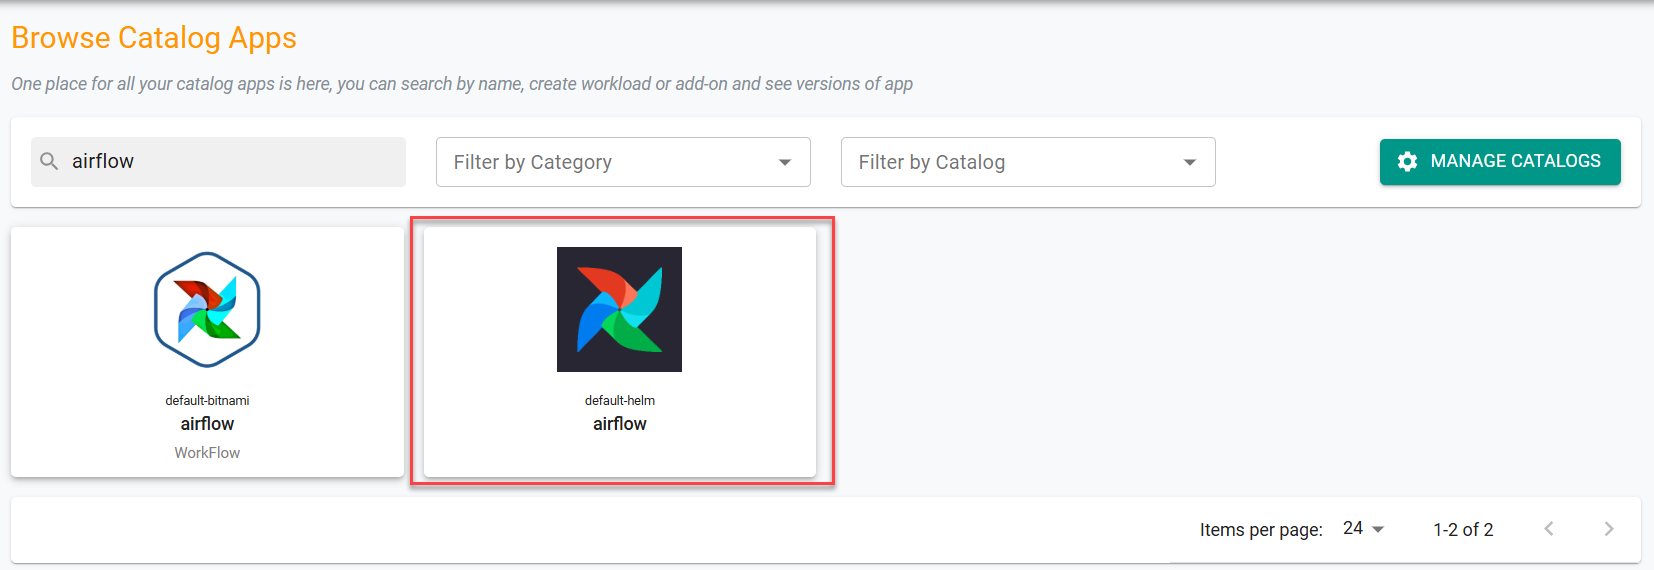Viewport: 1654px width, 570px height.
Task: Focus the search field containing airflow
Action: click(218, 162)
